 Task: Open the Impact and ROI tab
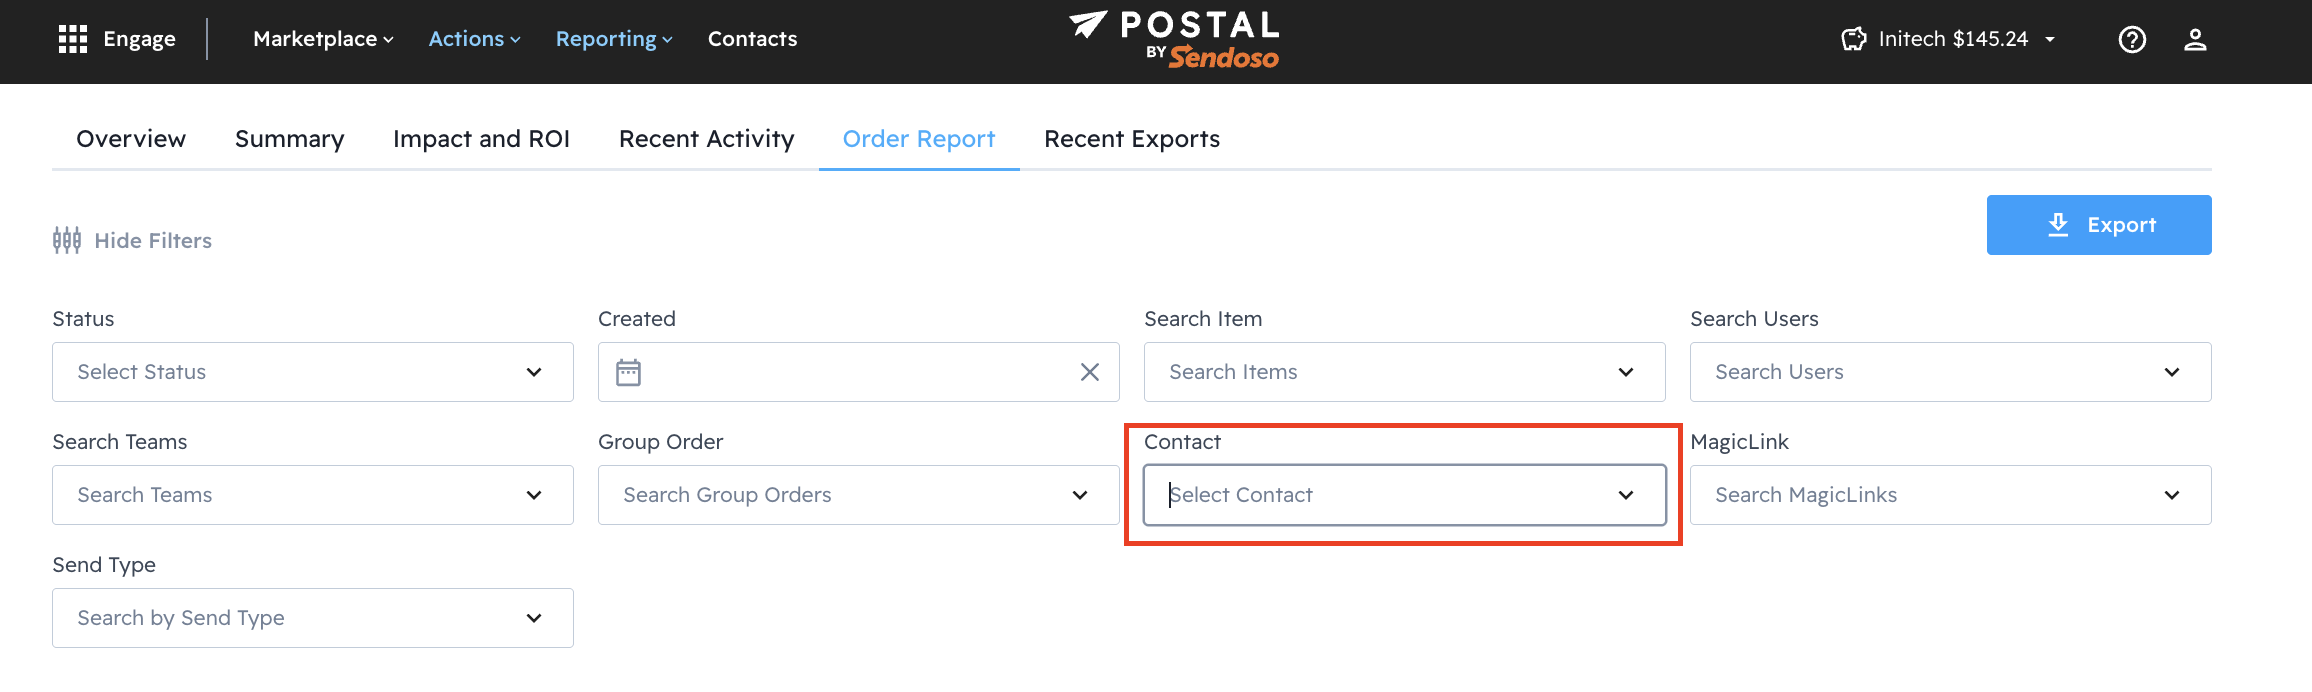[x=481, y=139]
